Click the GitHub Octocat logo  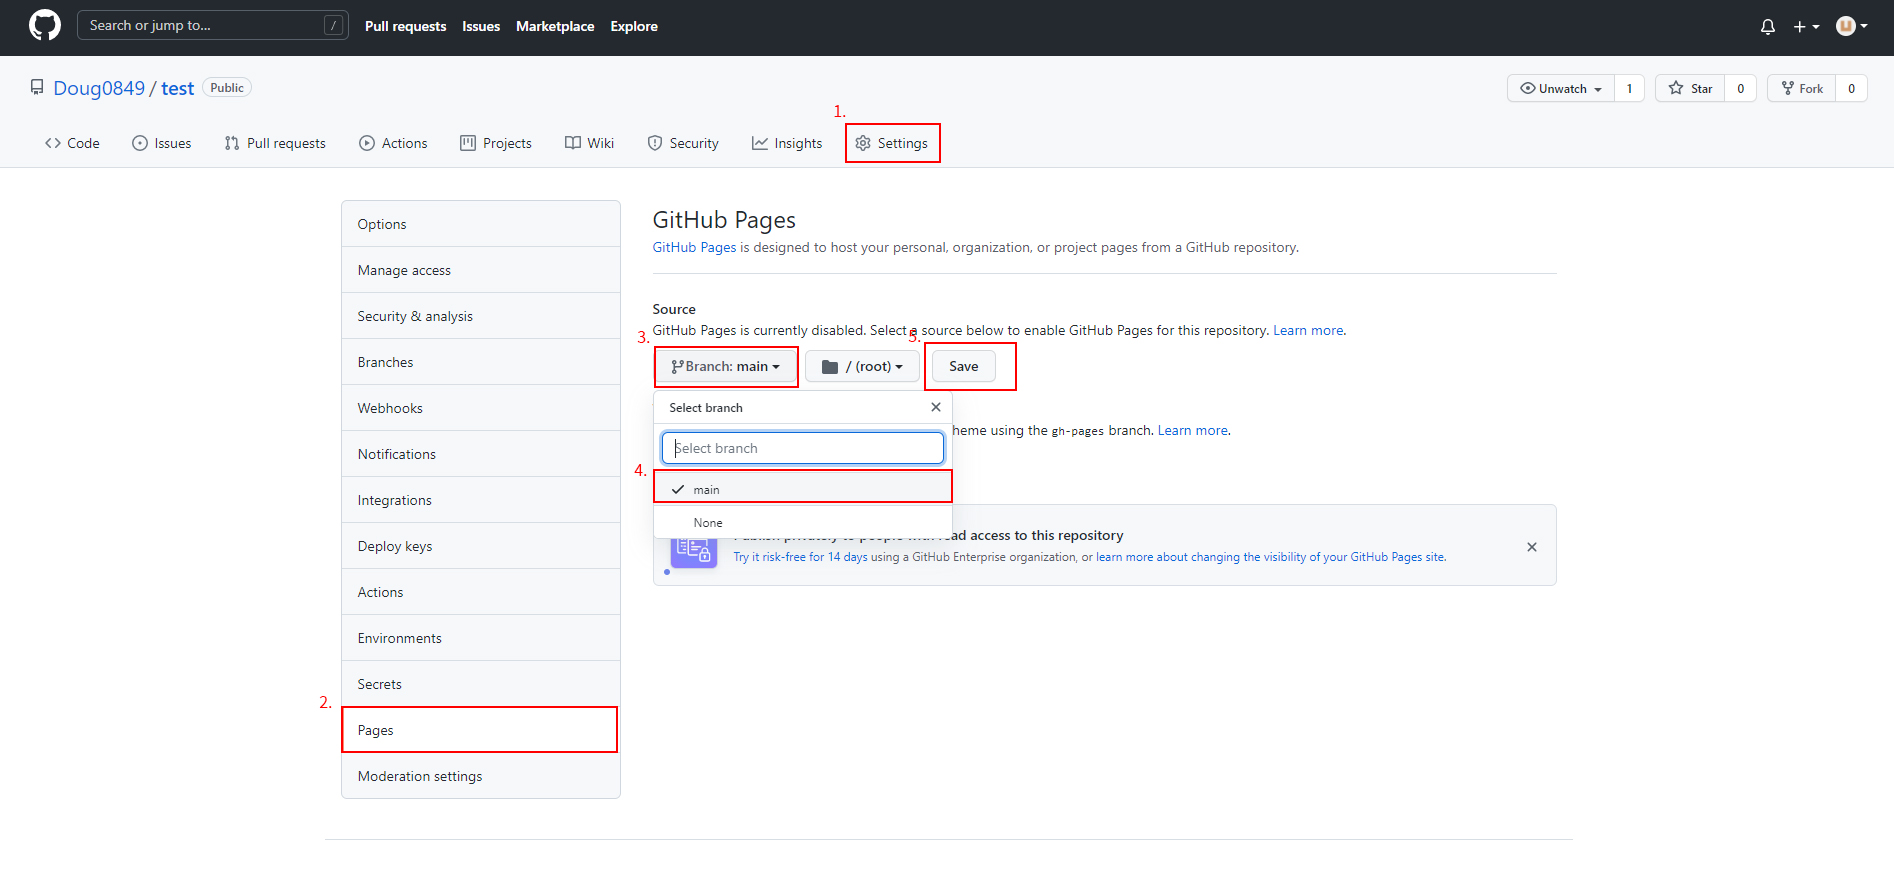45,26
